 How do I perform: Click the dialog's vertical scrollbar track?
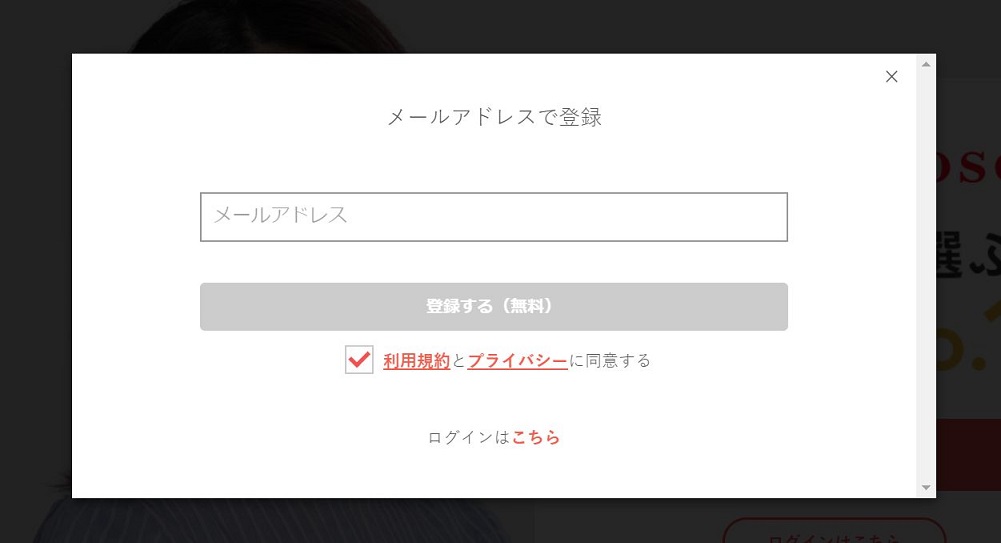click(926, 276)
